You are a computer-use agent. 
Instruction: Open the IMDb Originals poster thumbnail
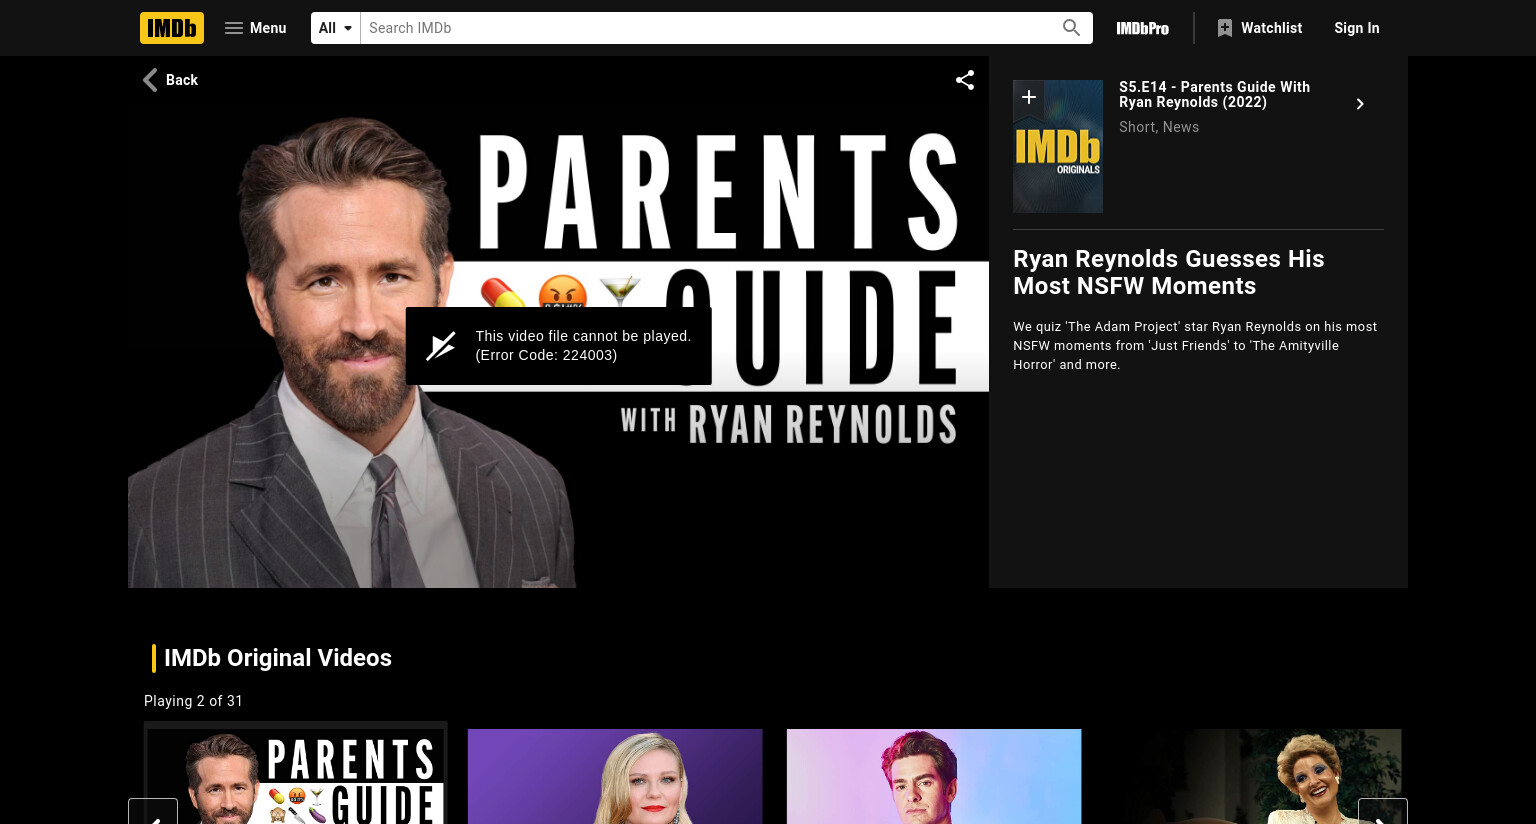pyautogui.click(x=1058, y=146)
